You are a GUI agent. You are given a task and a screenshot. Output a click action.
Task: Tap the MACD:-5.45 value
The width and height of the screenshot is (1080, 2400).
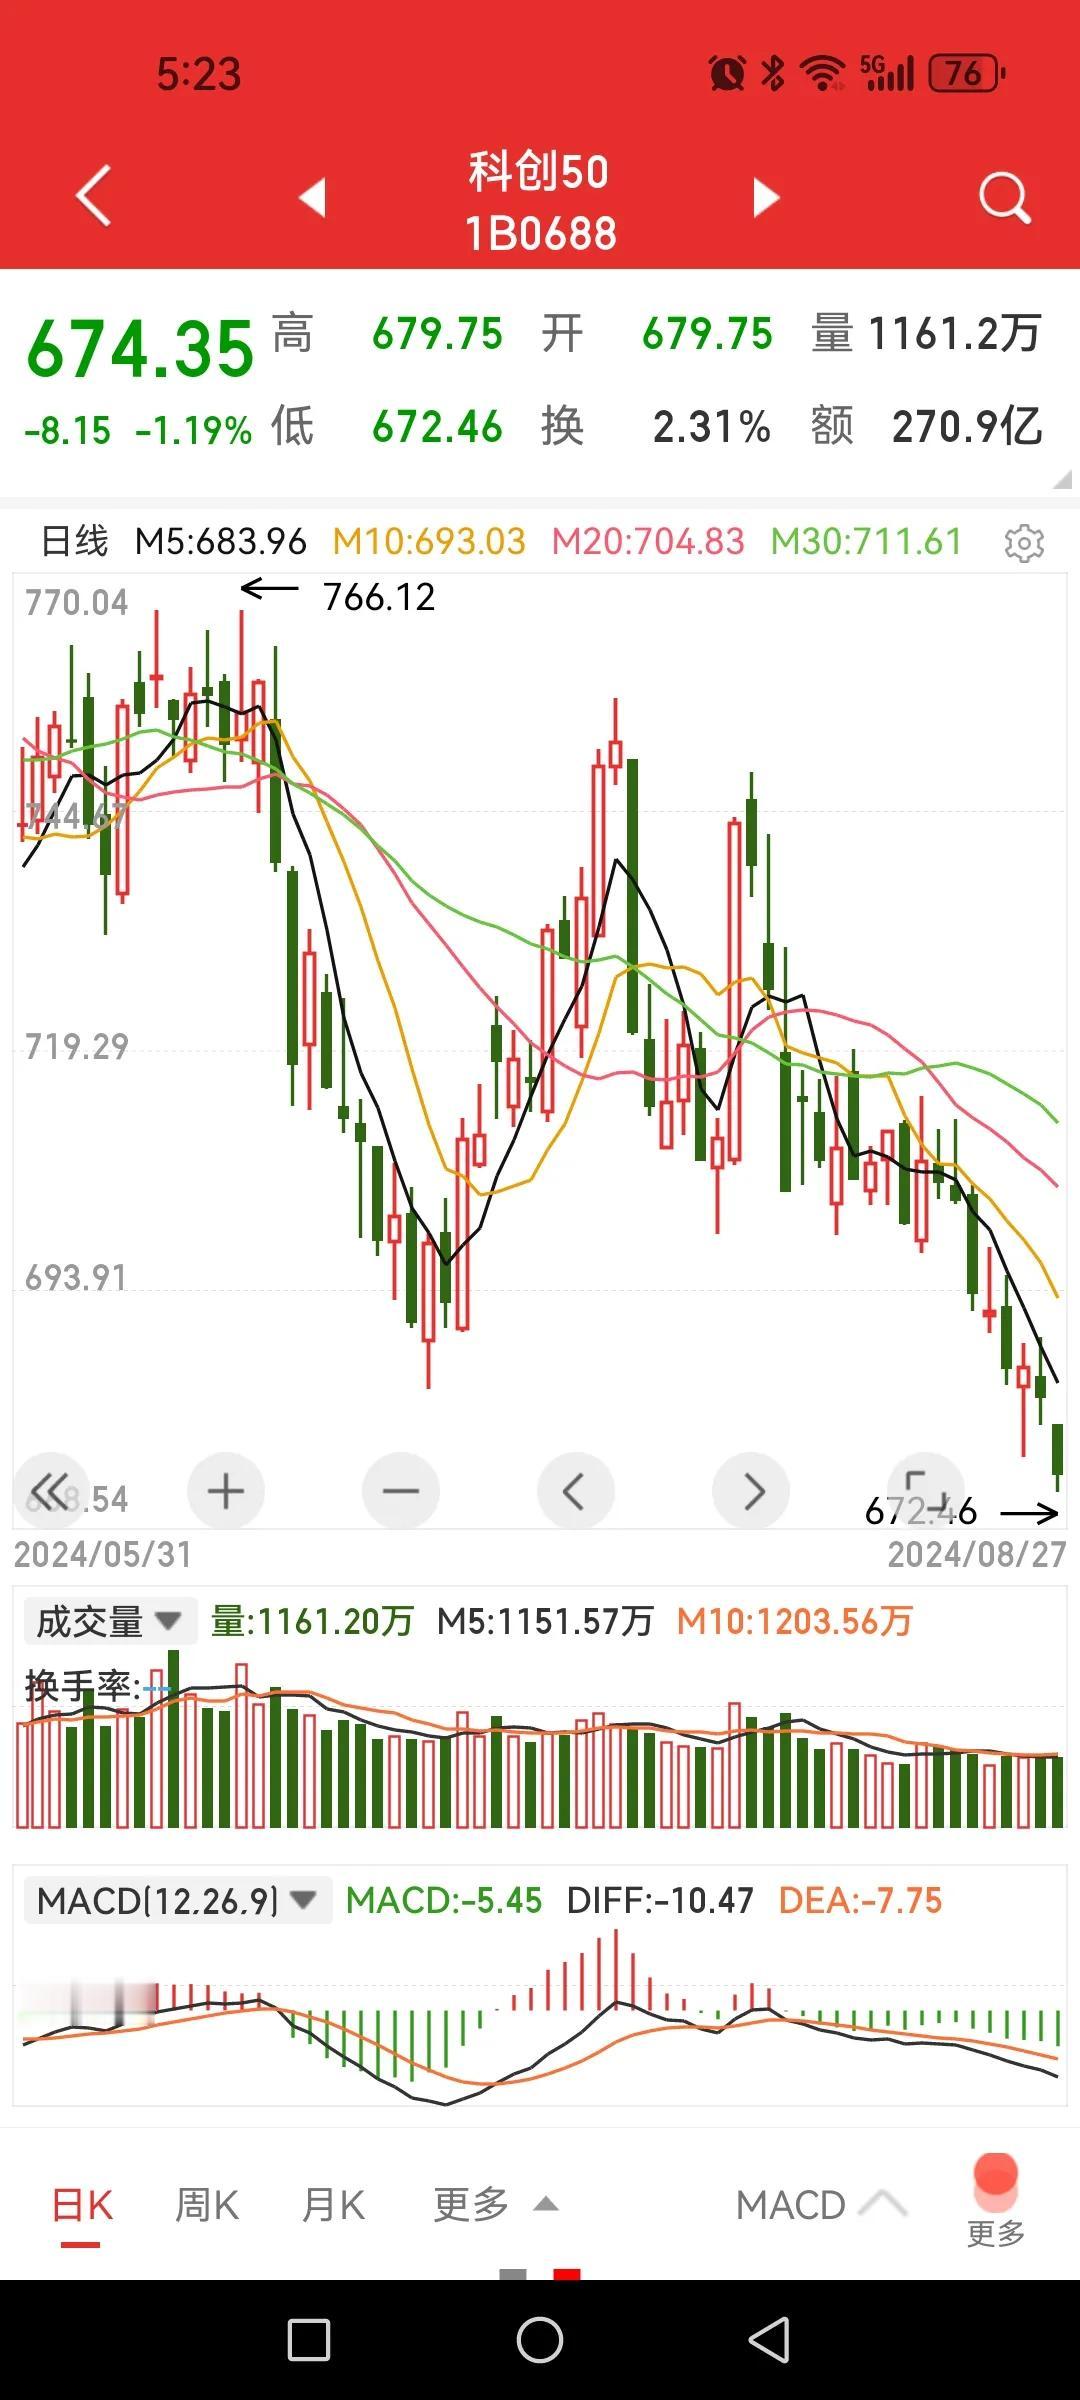click(444, 1900)
